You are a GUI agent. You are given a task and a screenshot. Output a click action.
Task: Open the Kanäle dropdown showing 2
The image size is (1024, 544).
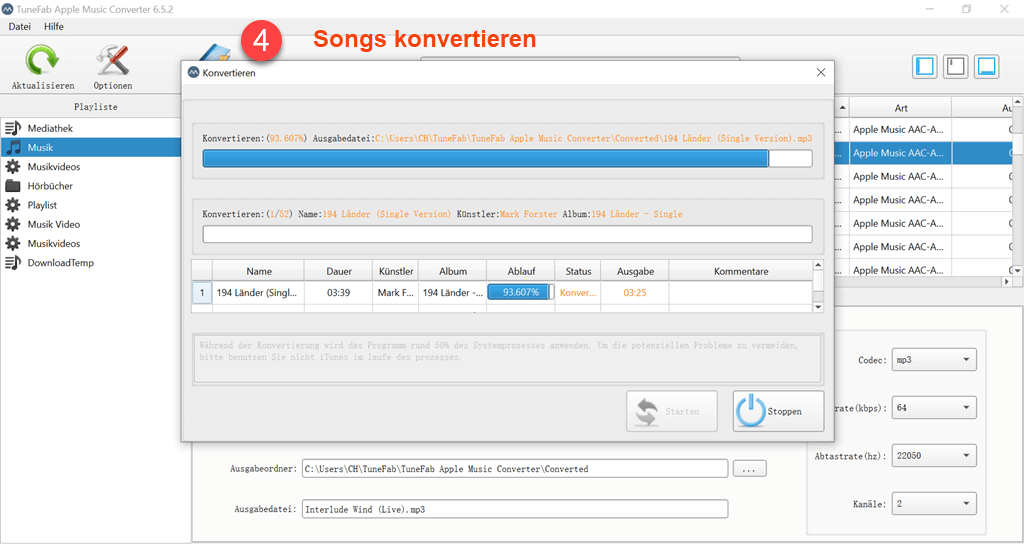(x=934, y=504)
